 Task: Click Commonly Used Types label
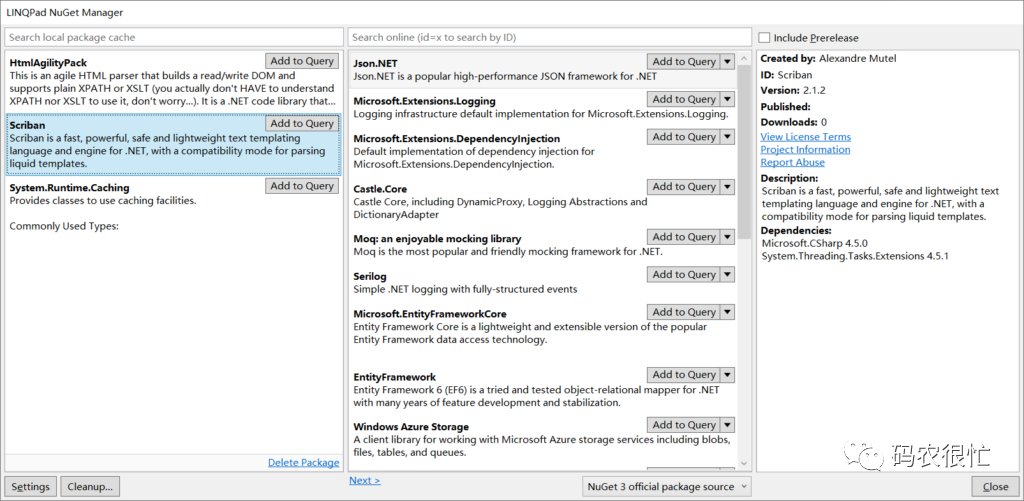point(63,227)
